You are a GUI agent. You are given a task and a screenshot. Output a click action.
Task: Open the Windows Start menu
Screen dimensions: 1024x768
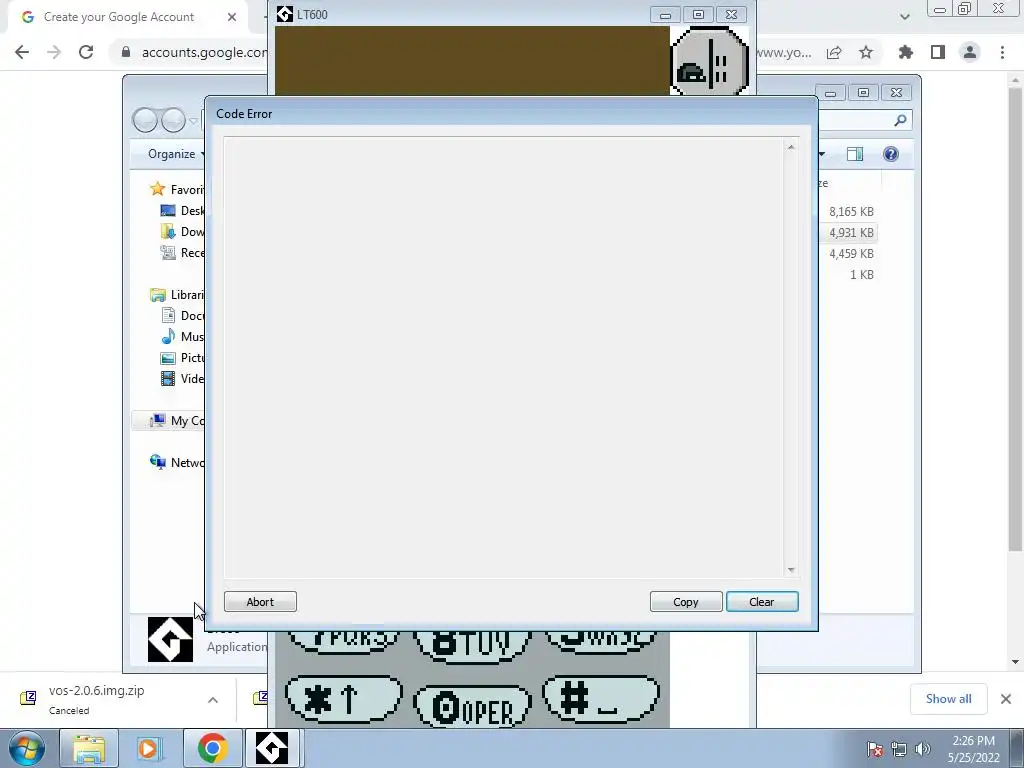(x=27, y=748)
